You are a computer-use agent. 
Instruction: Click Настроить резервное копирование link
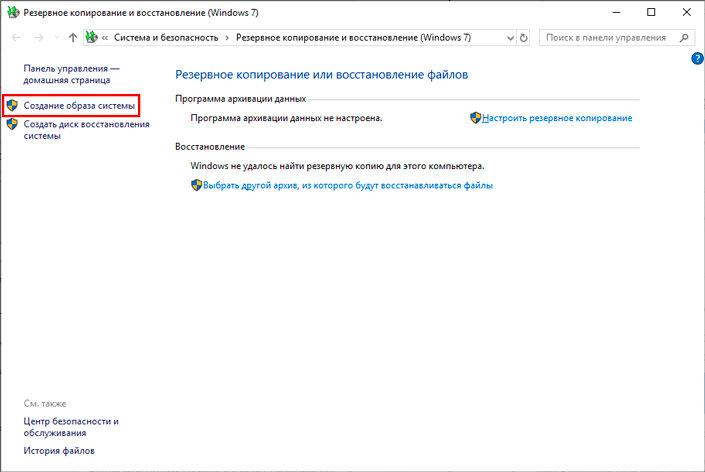pos(557,118)
